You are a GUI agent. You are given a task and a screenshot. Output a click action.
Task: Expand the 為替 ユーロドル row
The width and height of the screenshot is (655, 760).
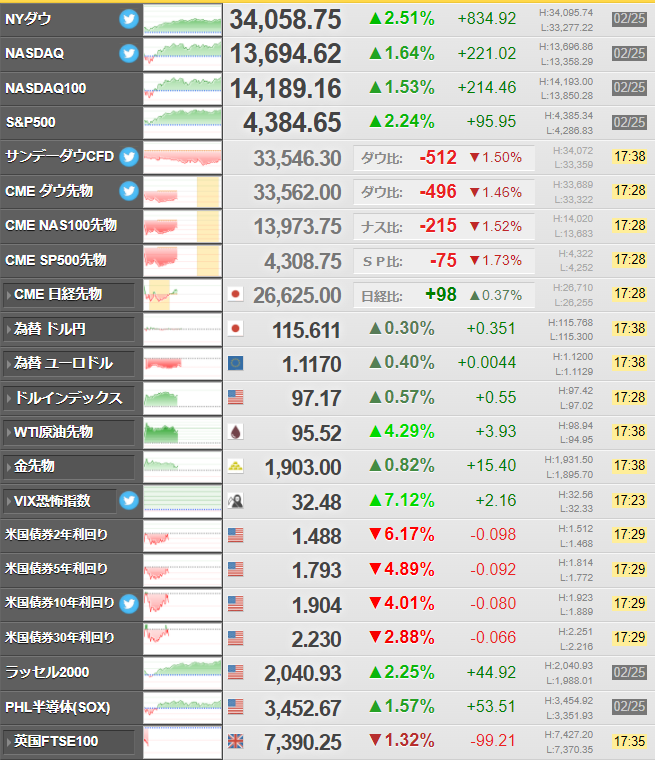pyautogui.click(x=68, y=364)
